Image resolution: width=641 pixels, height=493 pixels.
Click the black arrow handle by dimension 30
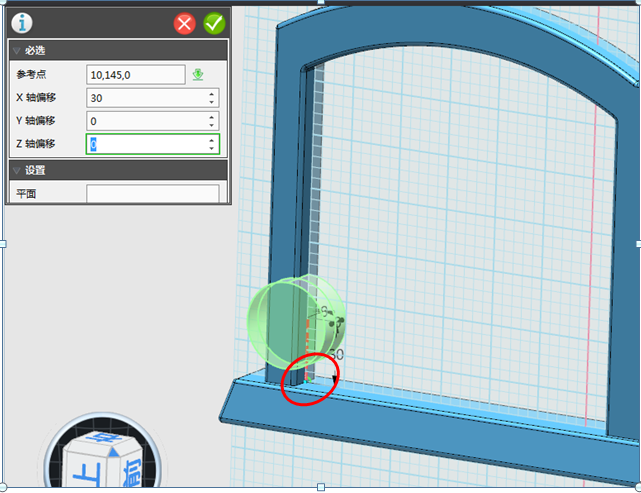336,380
